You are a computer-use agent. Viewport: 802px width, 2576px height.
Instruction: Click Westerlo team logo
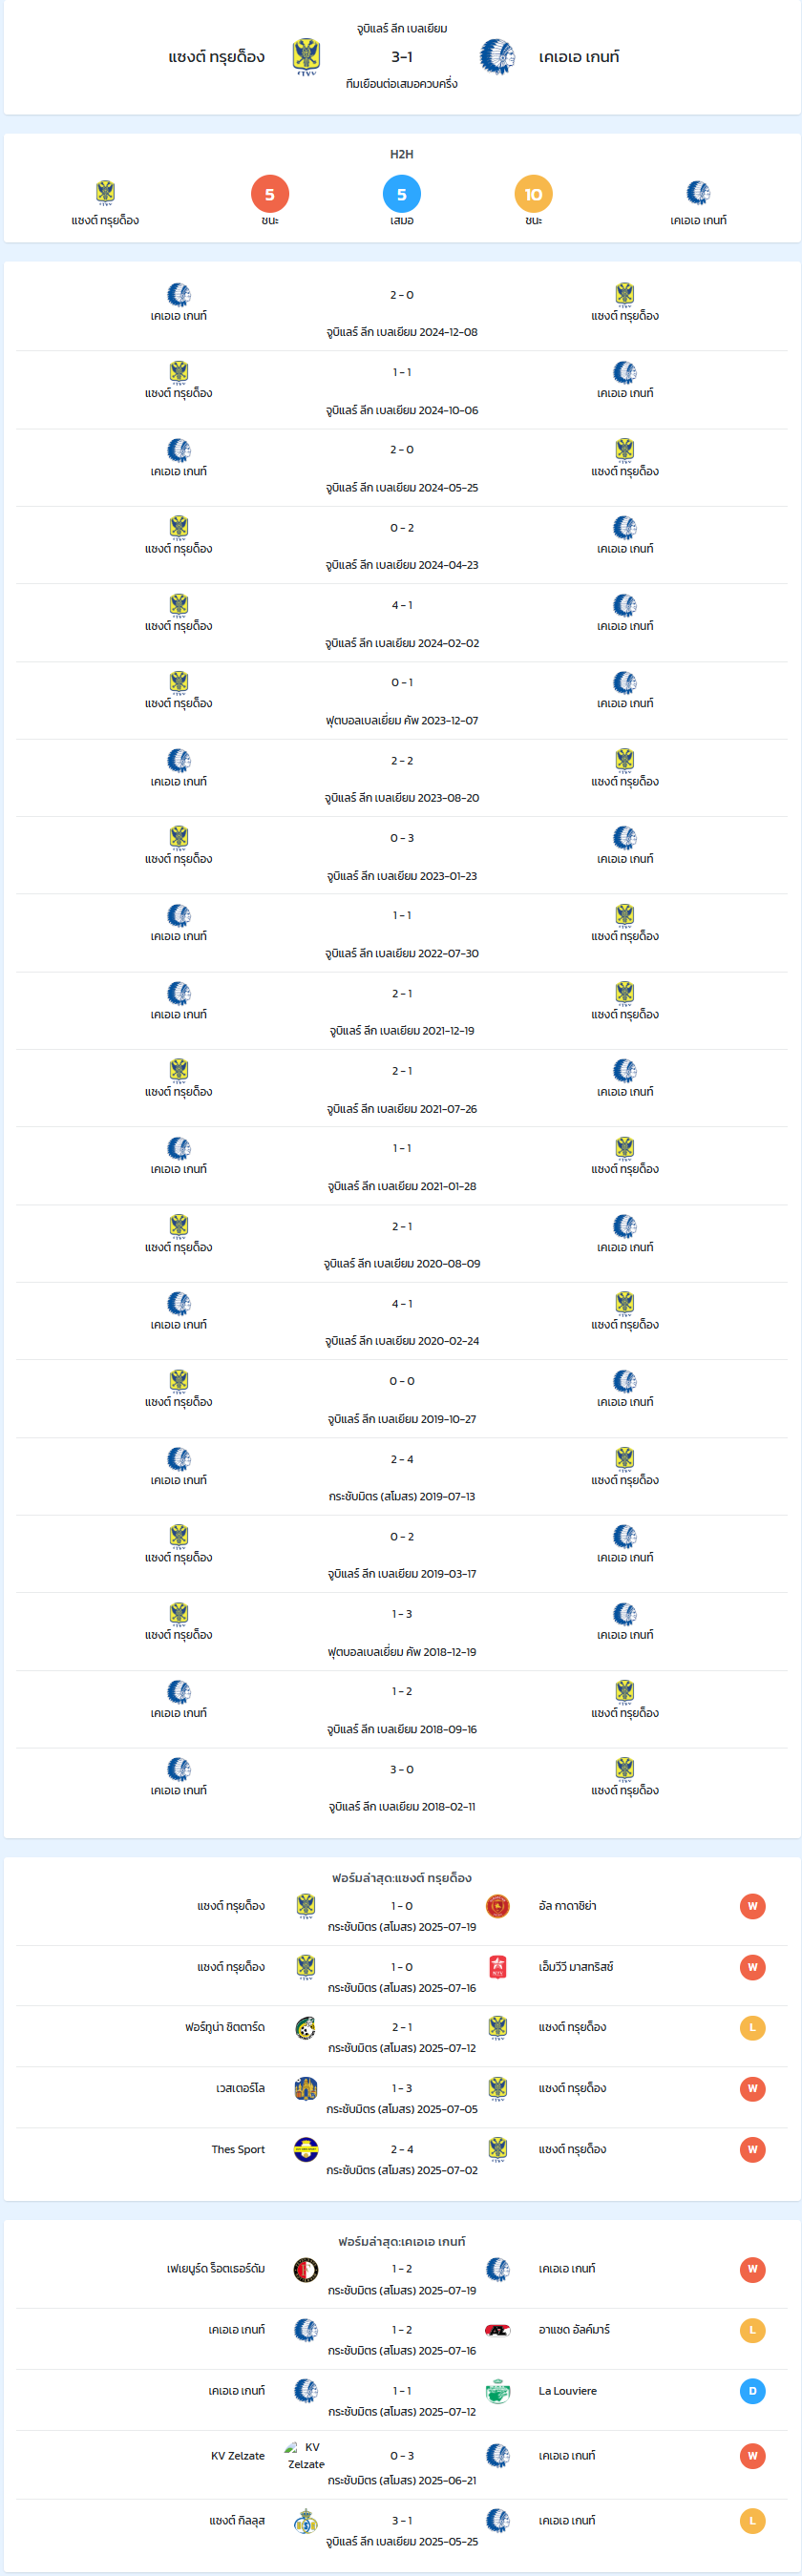point(306,2088)
